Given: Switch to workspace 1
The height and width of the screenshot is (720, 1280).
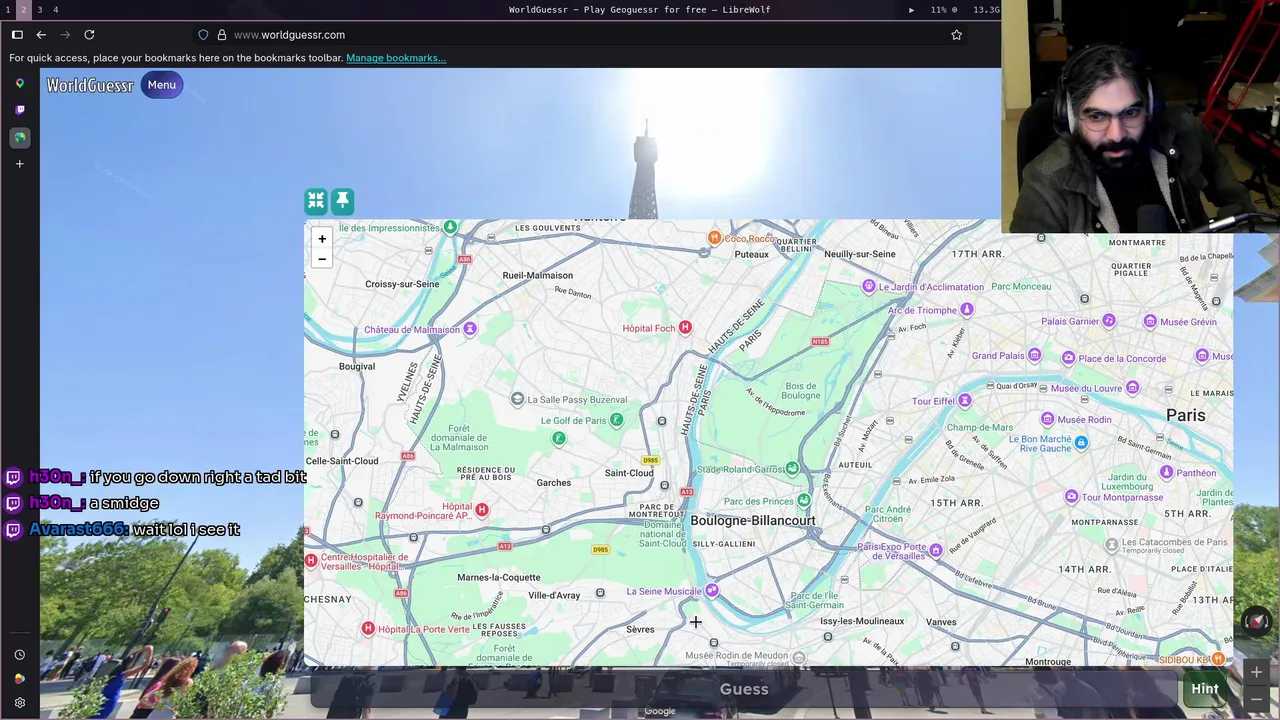Looking at the screenshot, I should click(6, 9).
